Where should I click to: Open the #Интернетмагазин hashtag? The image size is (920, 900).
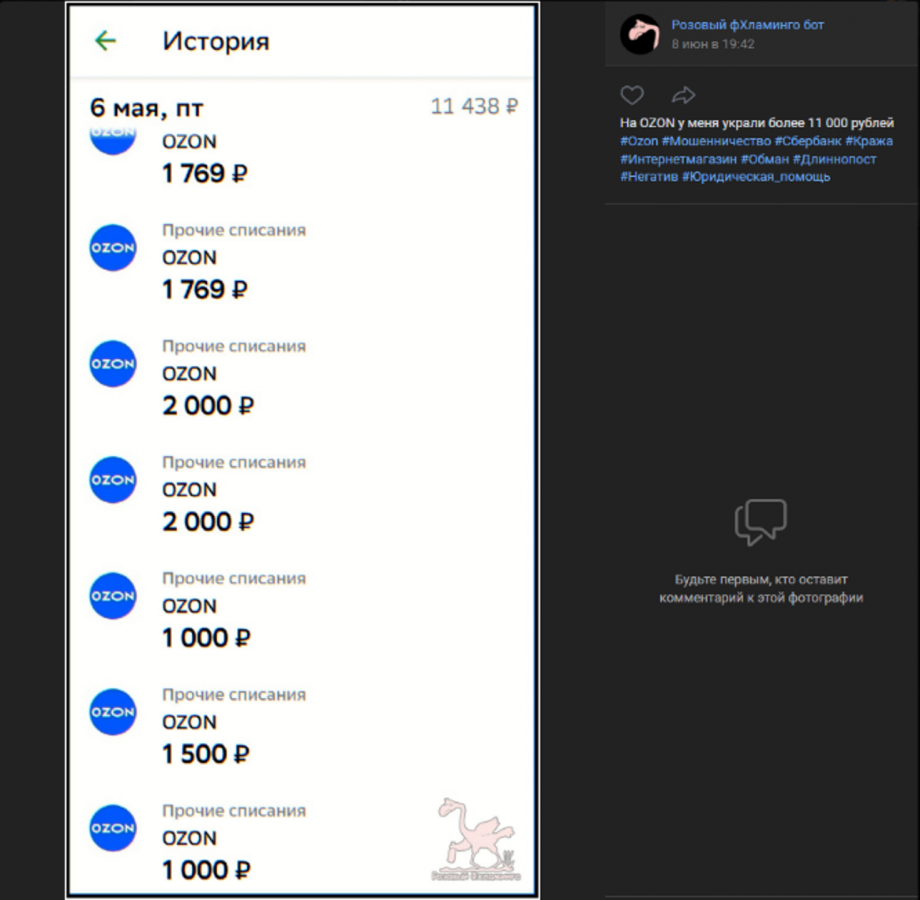(x=678, y=159)
